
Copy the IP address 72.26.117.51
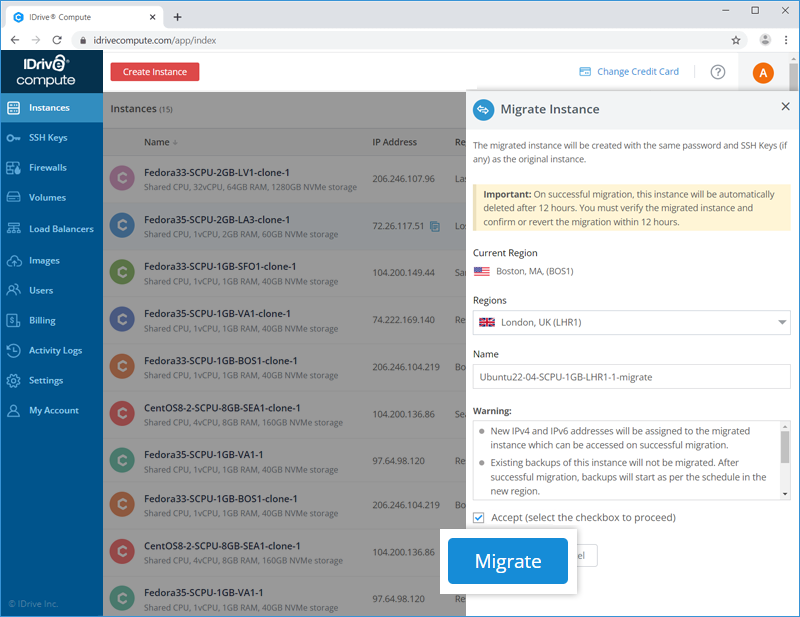[435, 226]
